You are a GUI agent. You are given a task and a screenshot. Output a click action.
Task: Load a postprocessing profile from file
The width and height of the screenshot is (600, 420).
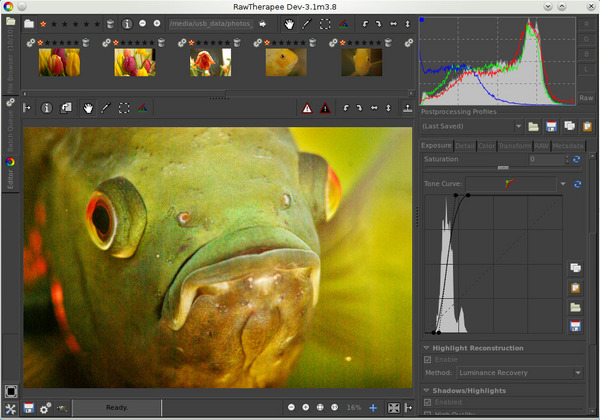point(534,127)
